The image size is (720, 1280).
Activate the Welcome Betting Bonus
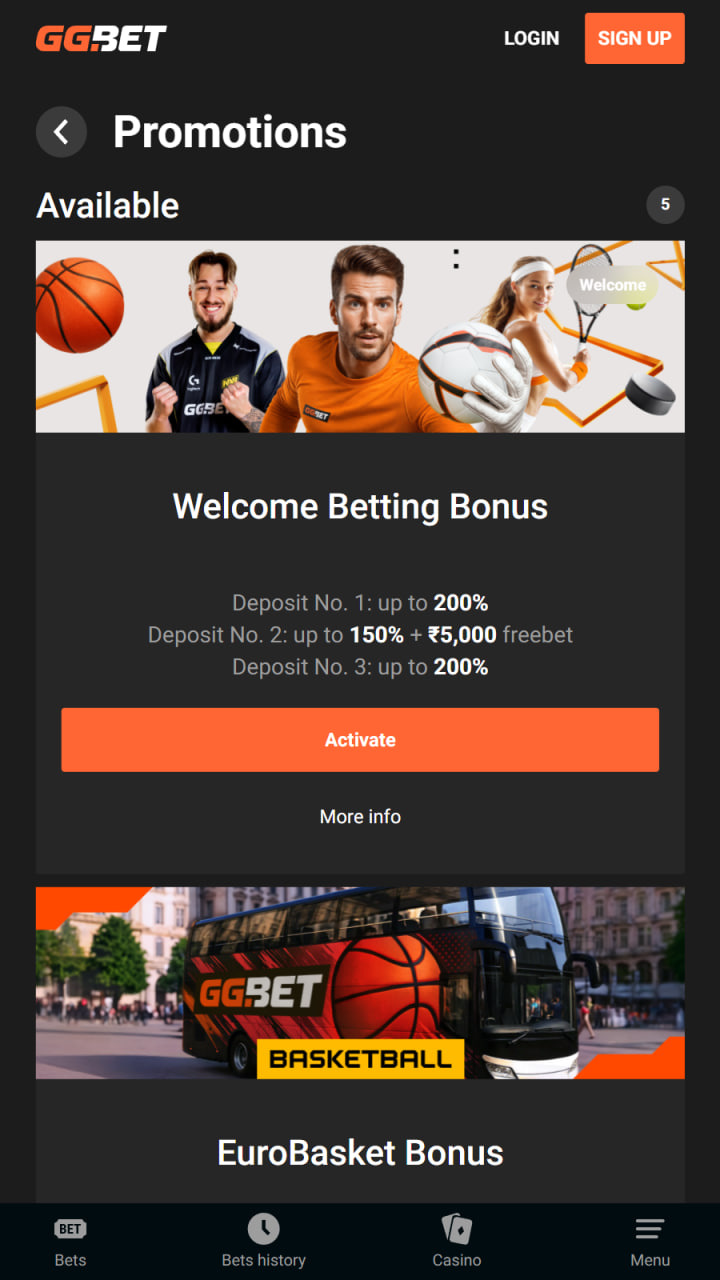(360, 740)
